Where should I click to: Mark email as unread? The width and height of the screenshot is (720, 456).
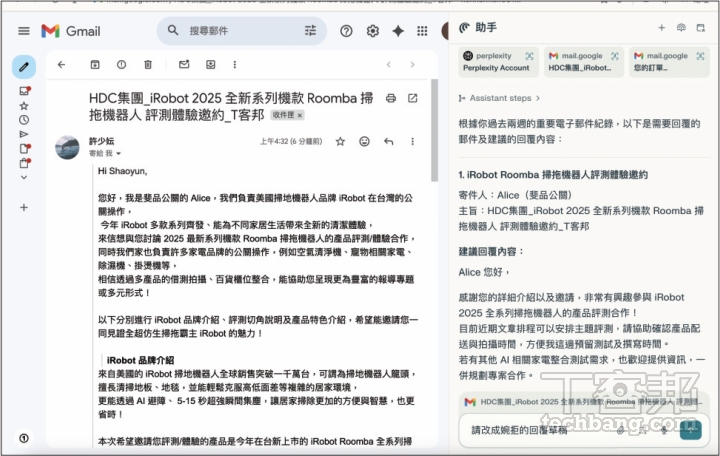coord(184,65)
